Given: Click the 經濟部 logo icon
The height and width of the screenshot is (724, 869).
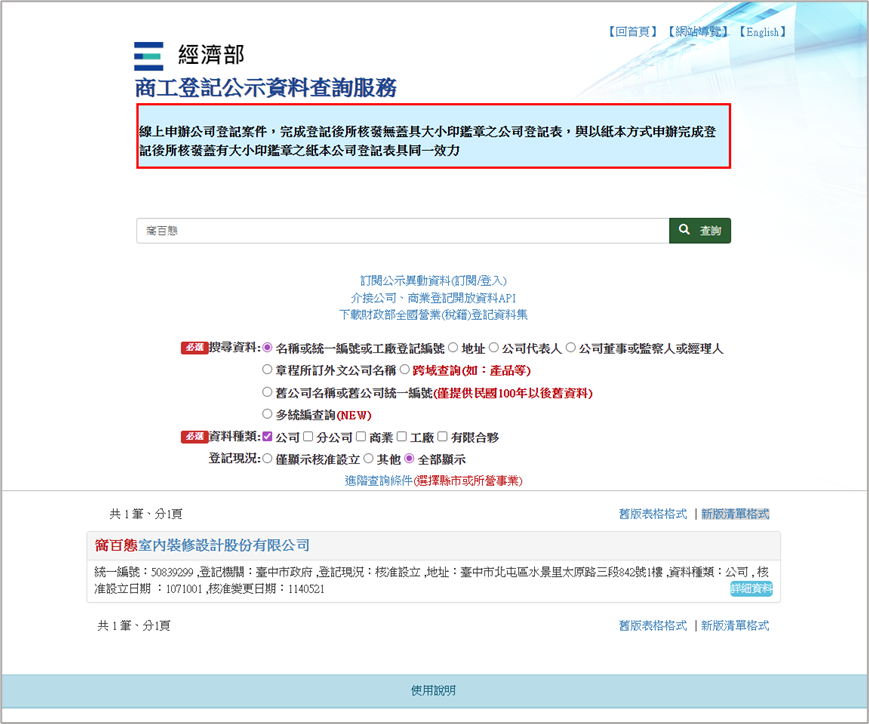Looking at the screenshot, I should [x=149, y=56].
